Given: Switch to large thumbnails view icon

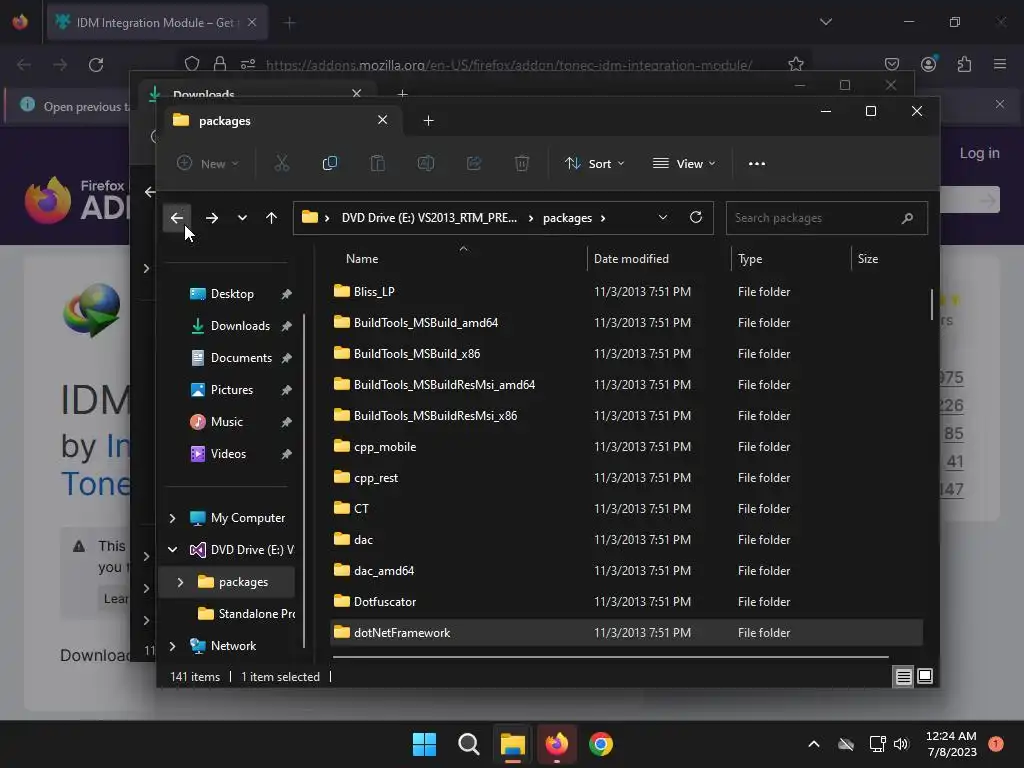Looking at the screenshot, I should pos(925,677).
